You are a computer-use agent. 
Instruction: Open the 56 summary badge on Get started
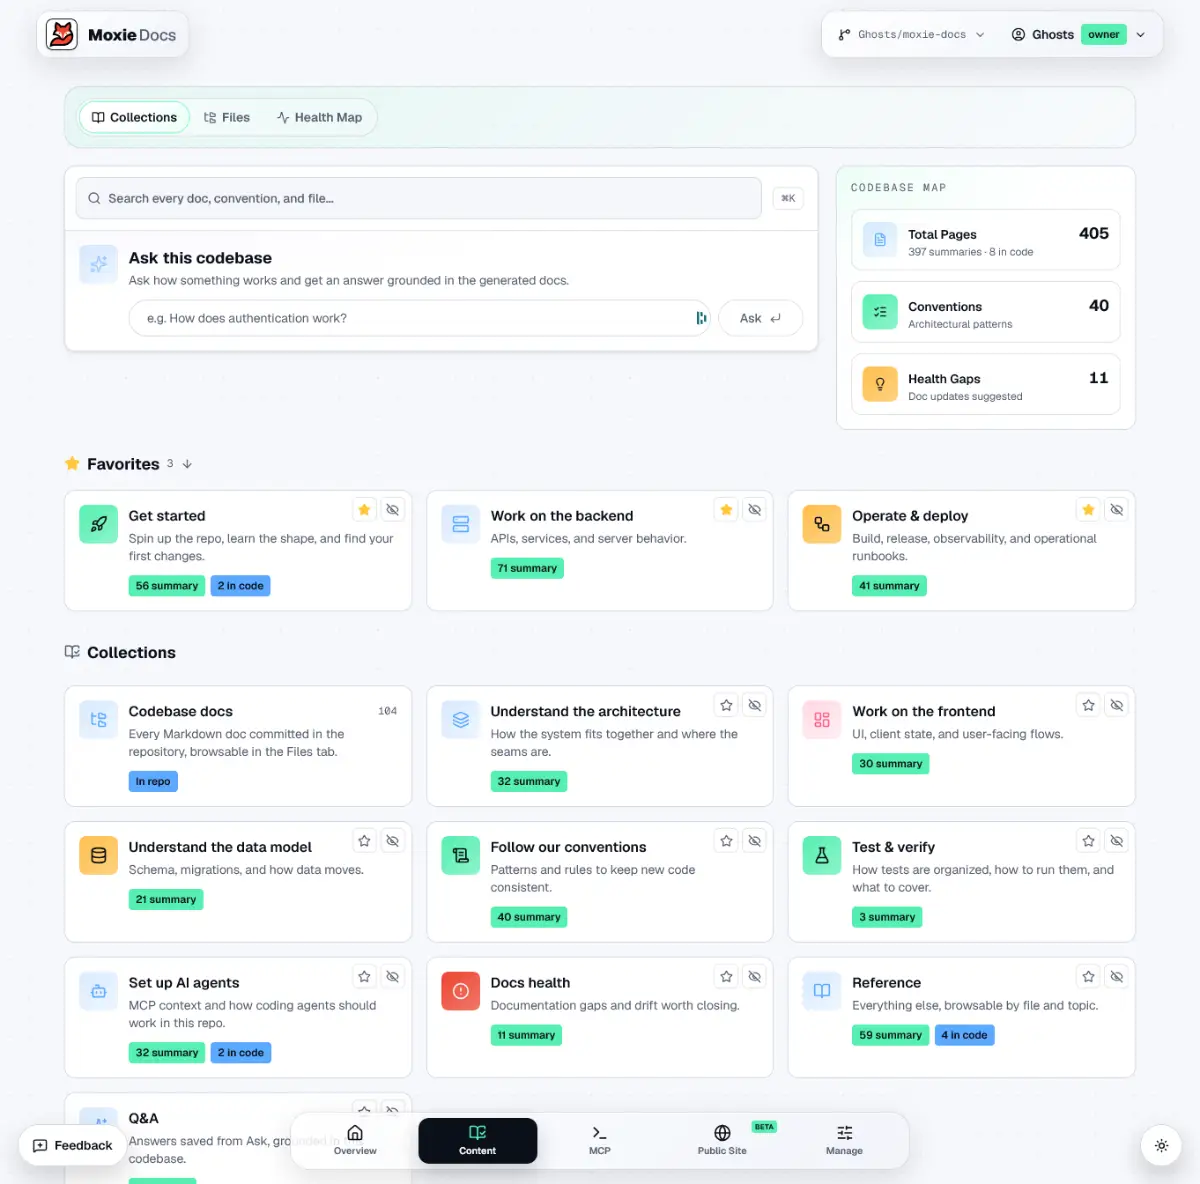[x=167, y=586]
